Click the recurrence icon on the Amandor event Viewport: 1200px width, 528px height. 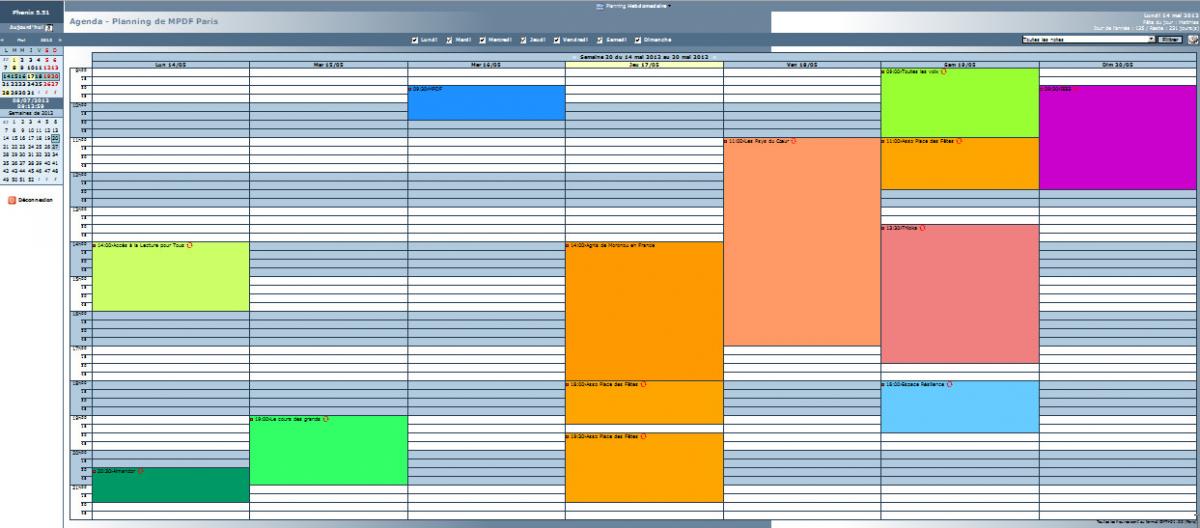(x=140, y=470)
